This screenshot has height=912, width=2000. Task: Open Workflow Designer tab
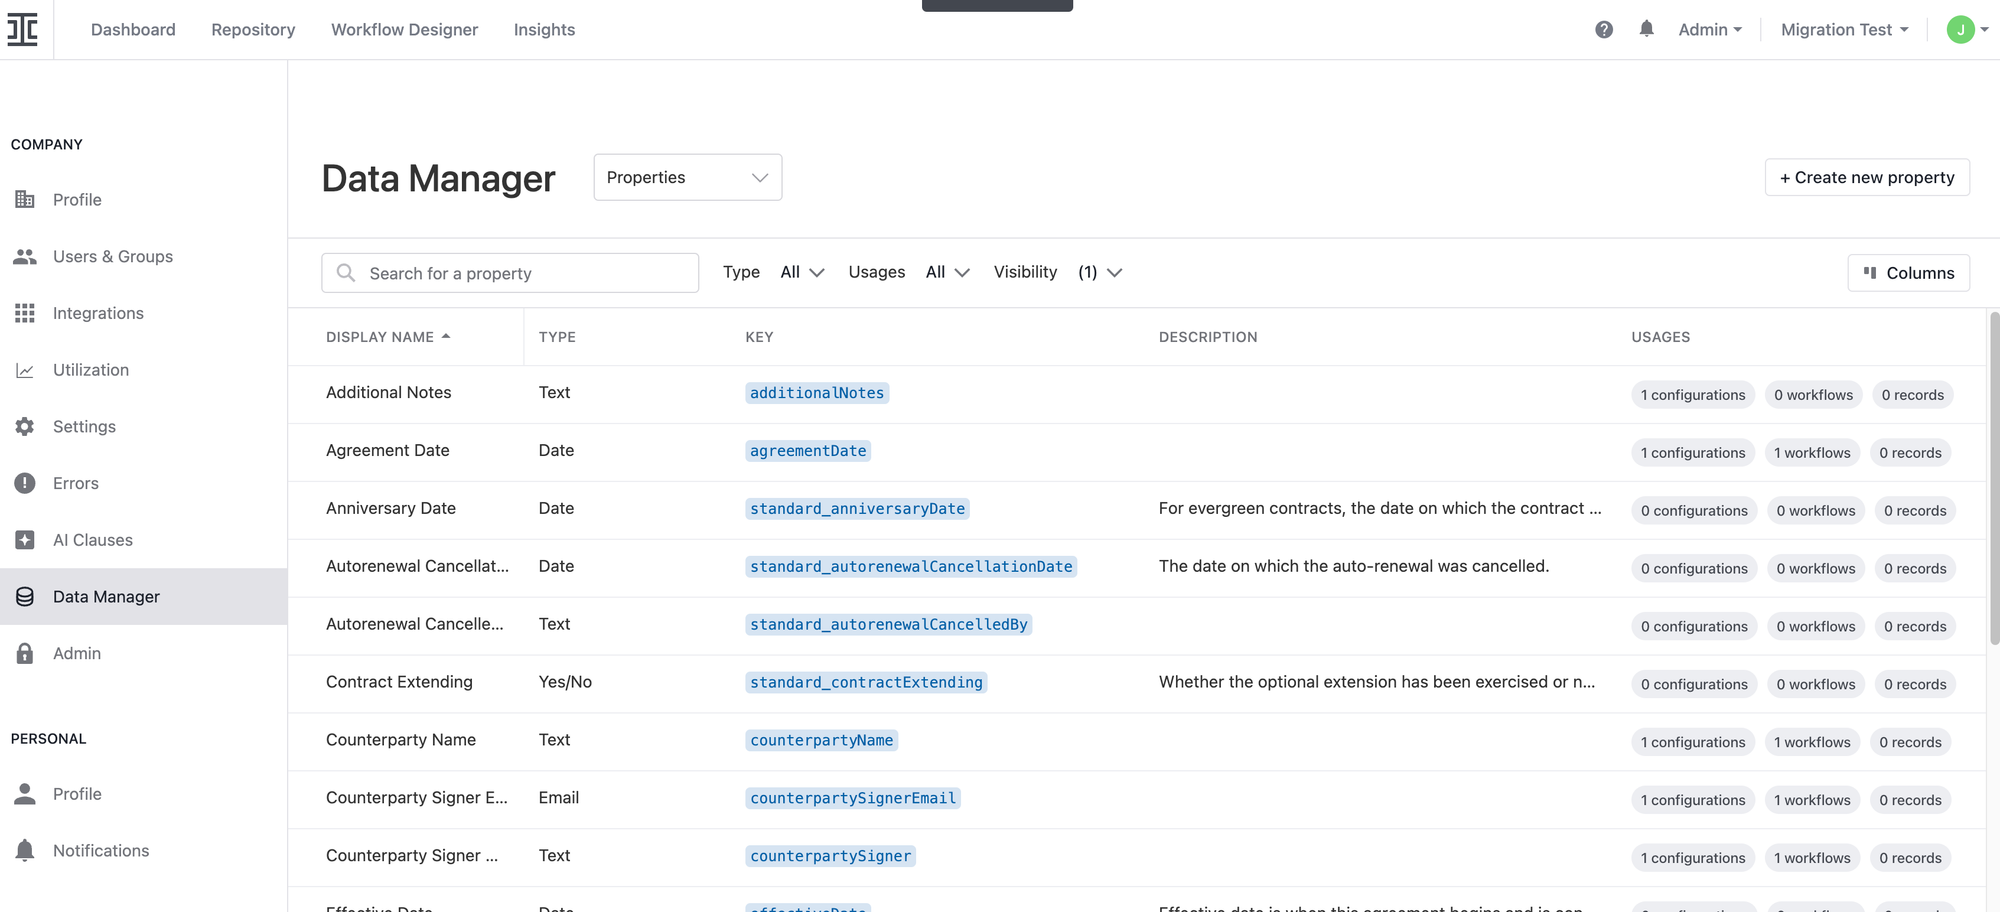[x=405, y=30]
